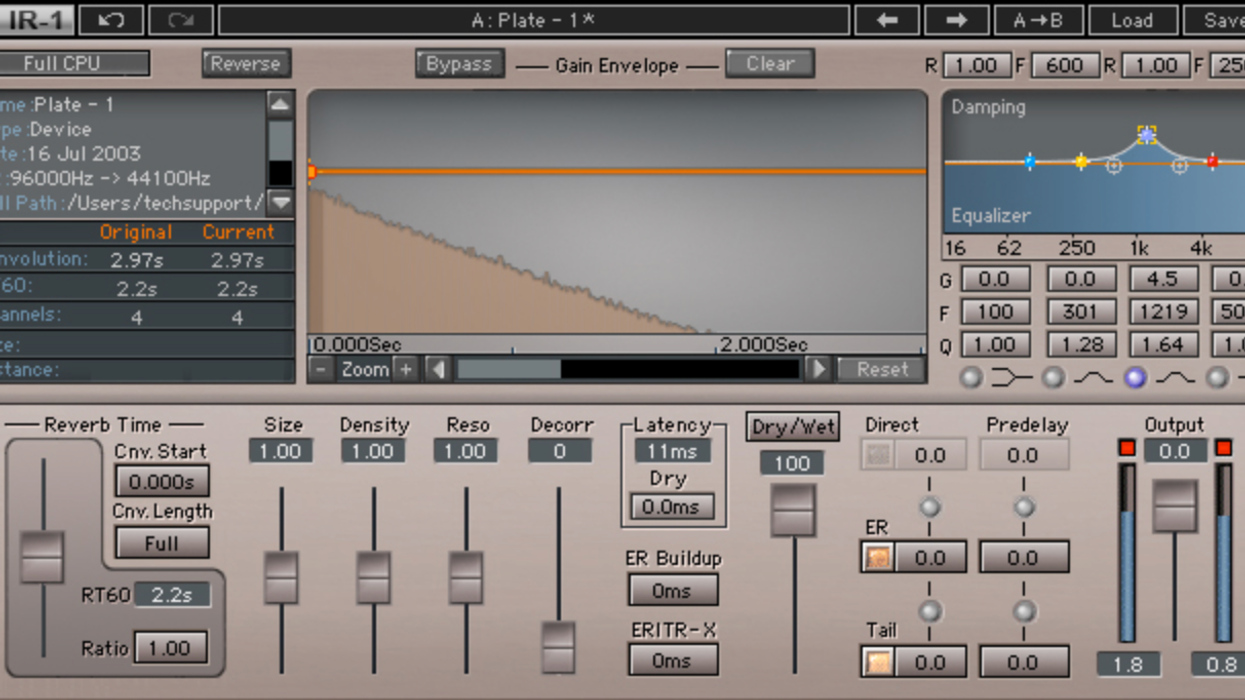This screenshot has height=700, width=1245.
Task: Toggle the Tail enable button
Action: [x=878, y=661]
